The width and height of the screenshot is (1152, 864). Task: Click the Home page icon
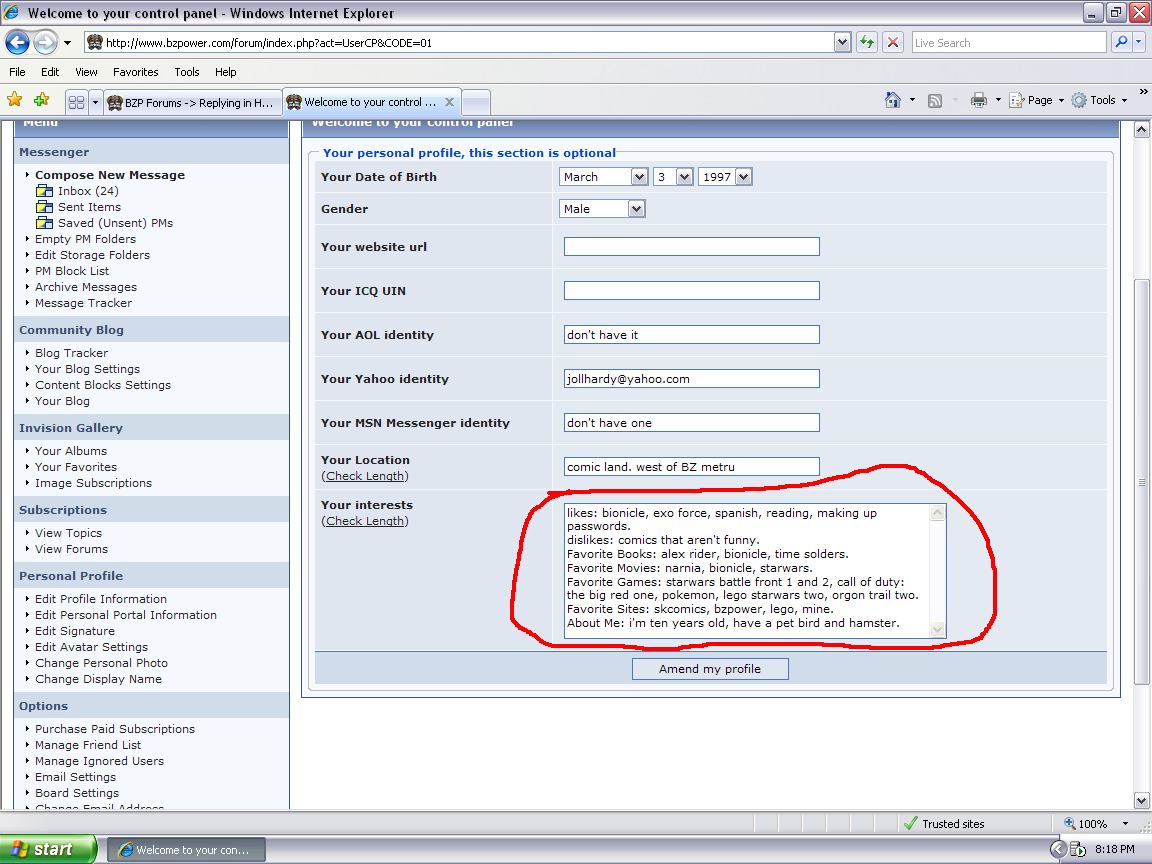point(893,100)
